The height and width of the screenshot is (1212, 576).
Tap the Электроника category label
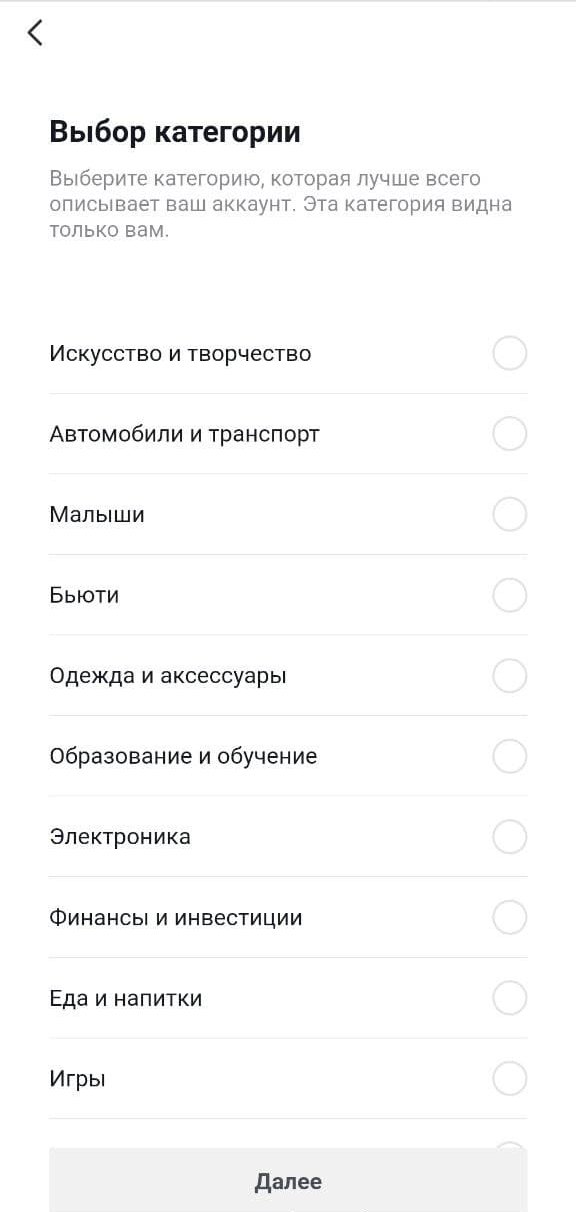[120, 837]
